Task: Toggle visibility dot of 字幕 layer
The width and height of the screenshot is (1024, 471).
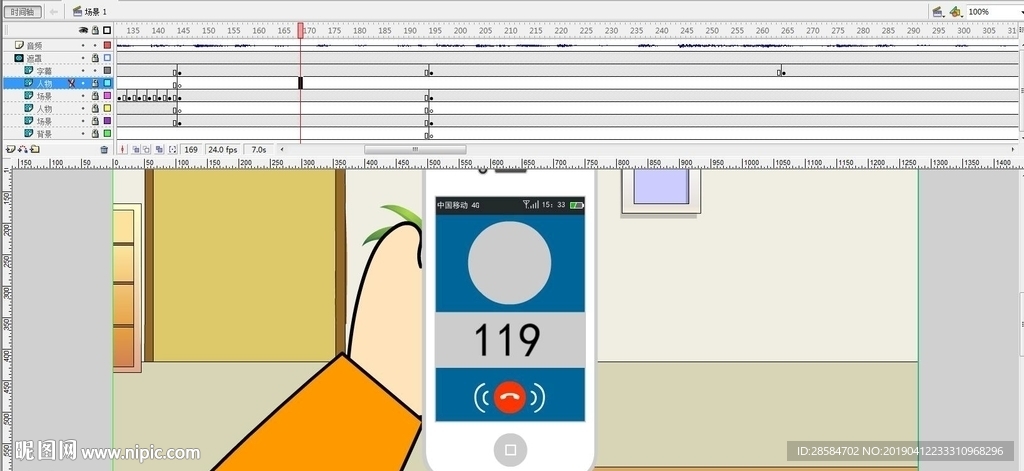Action: [x=84, y=71]
